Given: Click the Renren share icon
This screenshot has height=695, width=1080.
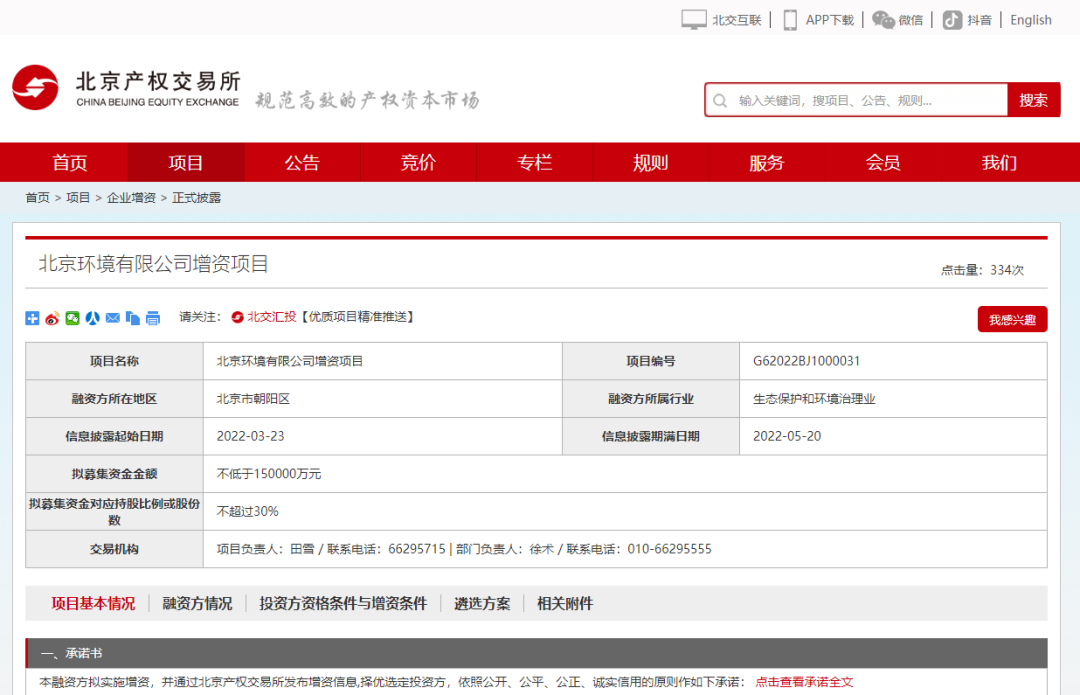Looking at the screenshot, I should [x=92, y=318].
